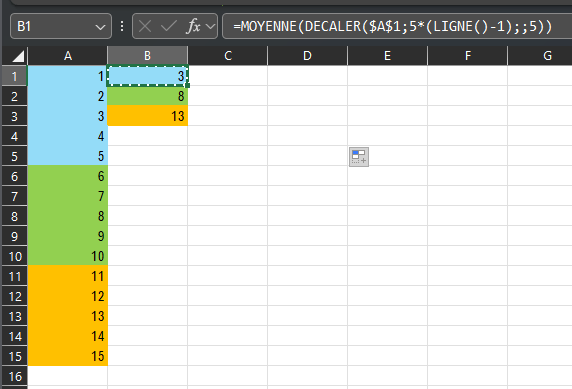
Task: Select cell A14 containing 14
Action: tap(67, 336)
